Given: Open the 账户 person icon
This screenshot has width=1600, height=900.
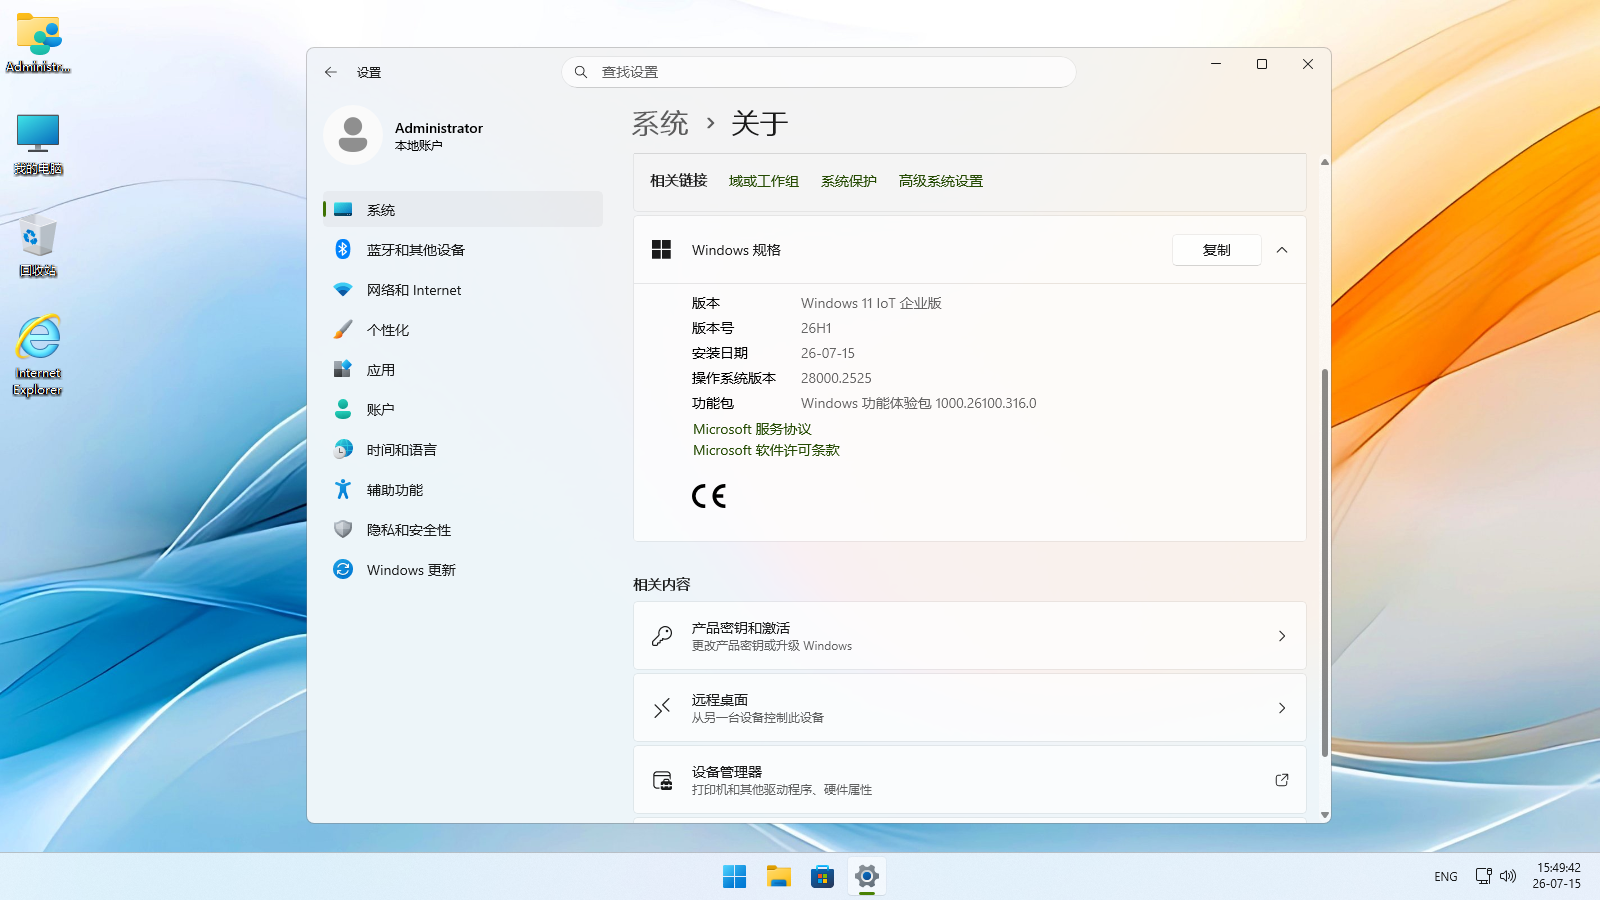Looking at the screenshot, I should tap(343, 409).
